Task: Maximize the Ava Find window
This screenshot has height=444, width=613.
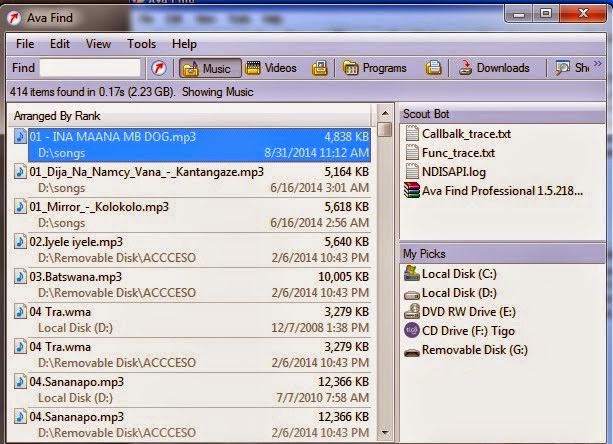Action: (546, 14)
